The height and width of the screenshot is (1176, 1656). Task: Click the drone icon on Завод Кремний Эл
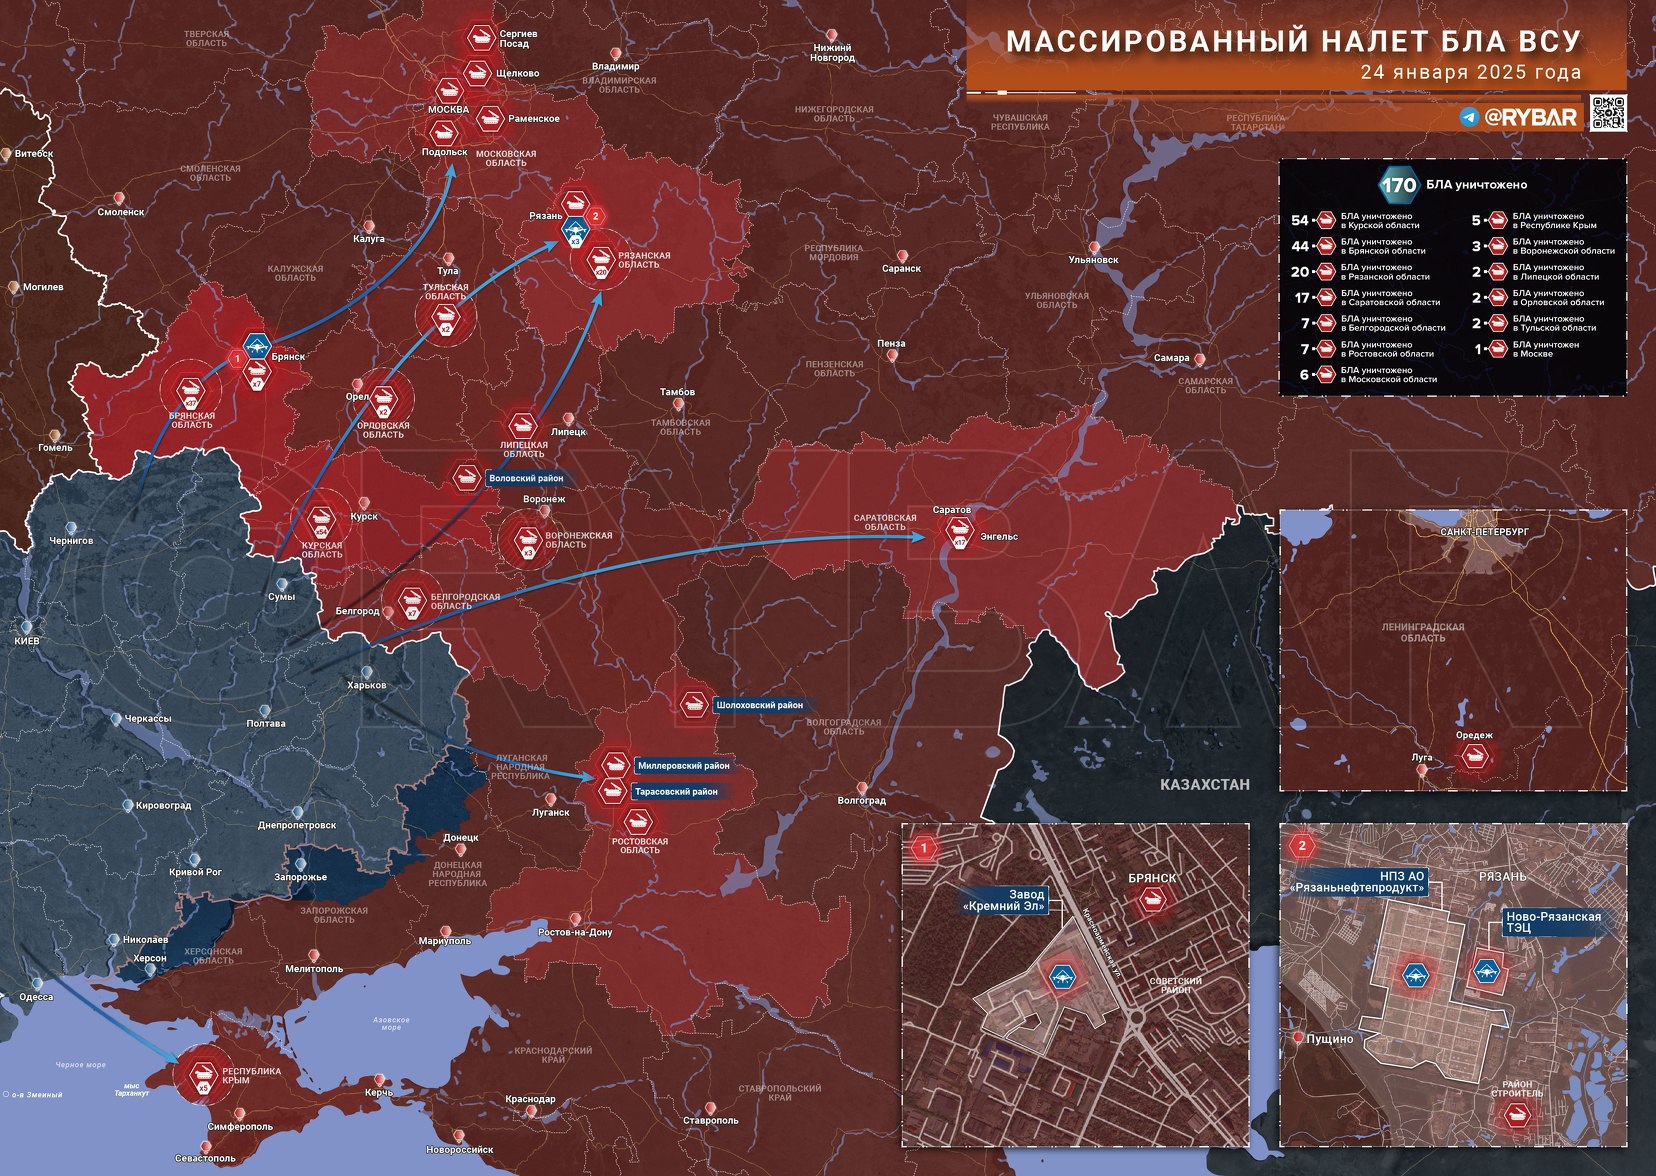point(1060,974)
